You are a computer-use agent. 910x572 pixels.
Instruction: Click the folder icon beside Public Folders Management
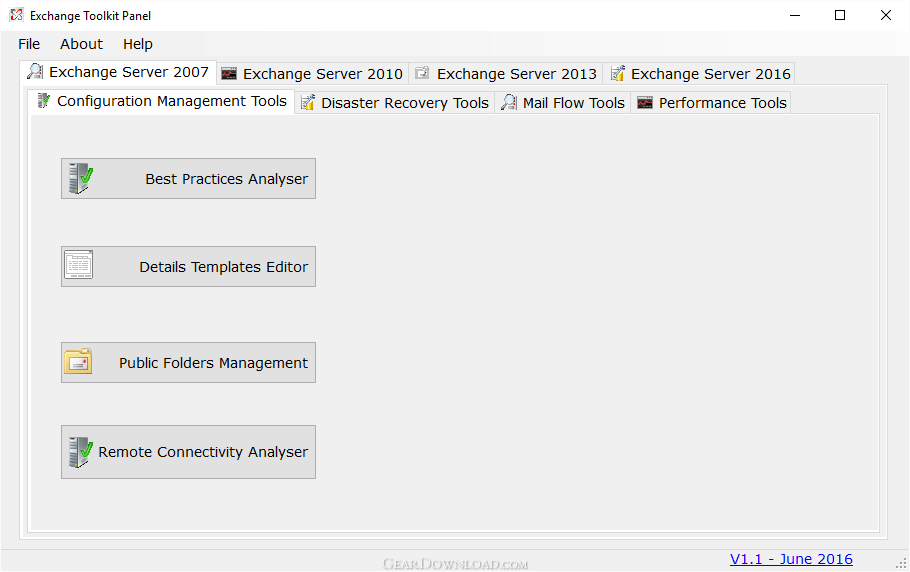[x=78, y=361]
